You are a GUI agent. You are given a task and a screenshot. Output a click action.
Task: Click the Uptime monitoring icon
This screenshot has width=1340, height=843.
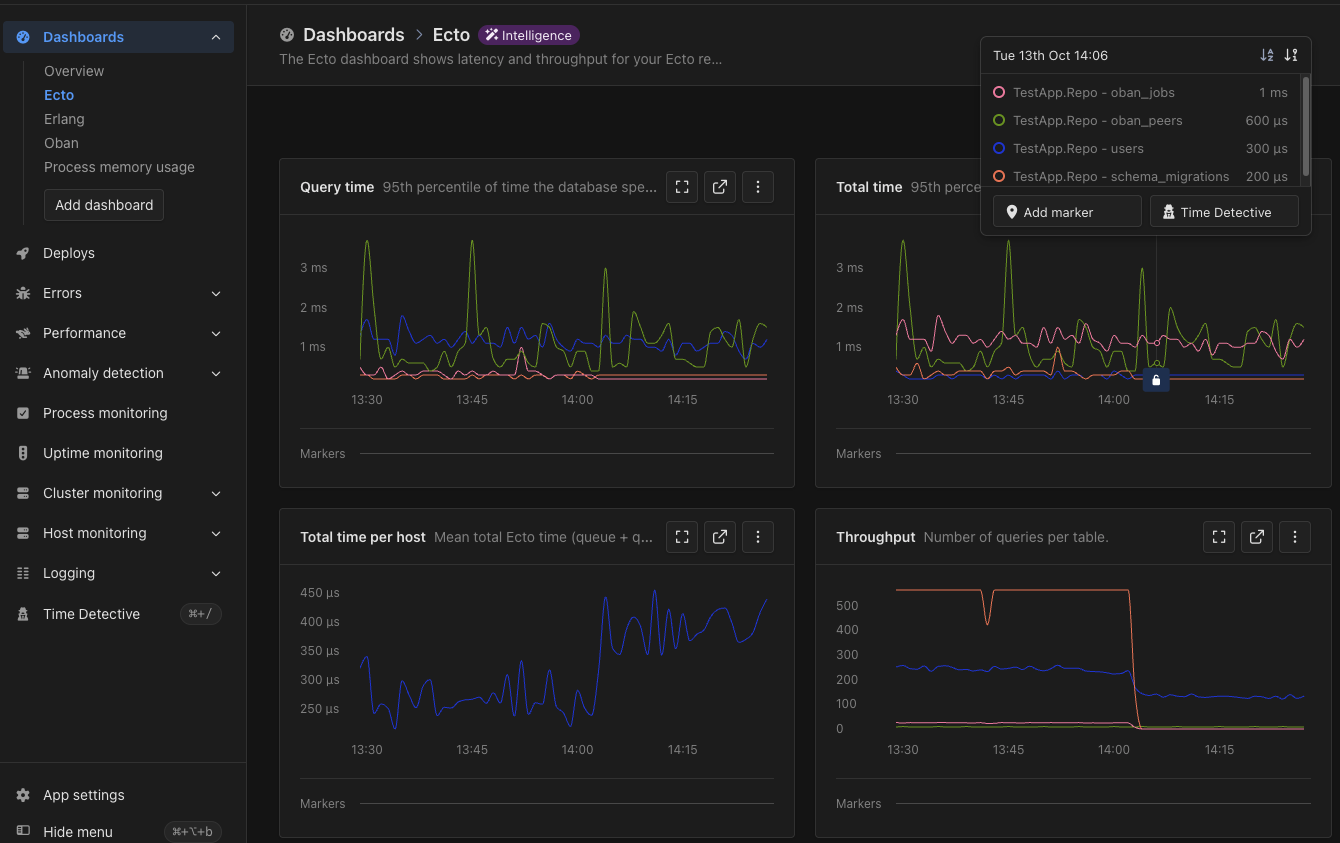click(x=23, y=453)
